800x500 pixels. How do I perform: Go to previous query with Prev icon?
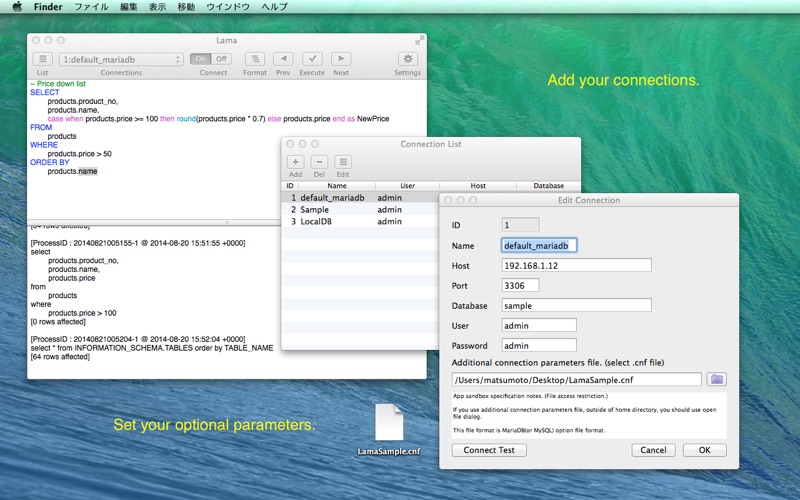click(283, 59)
